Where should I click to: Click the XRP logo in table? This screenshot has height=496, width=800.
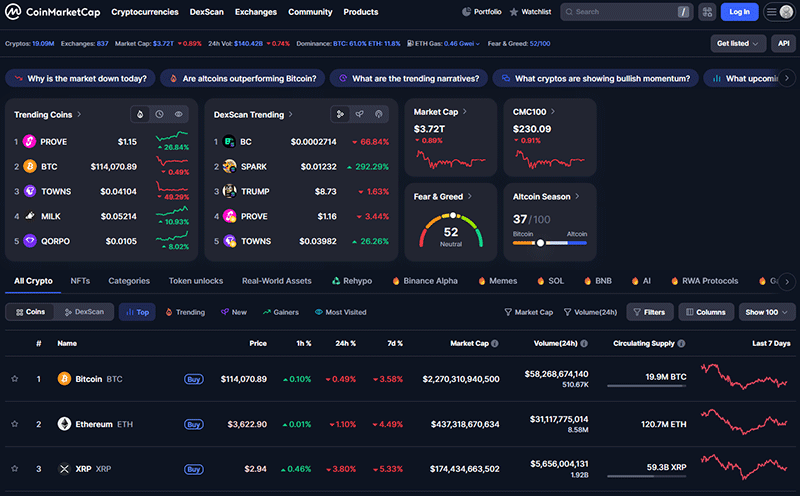click(64, 468)
